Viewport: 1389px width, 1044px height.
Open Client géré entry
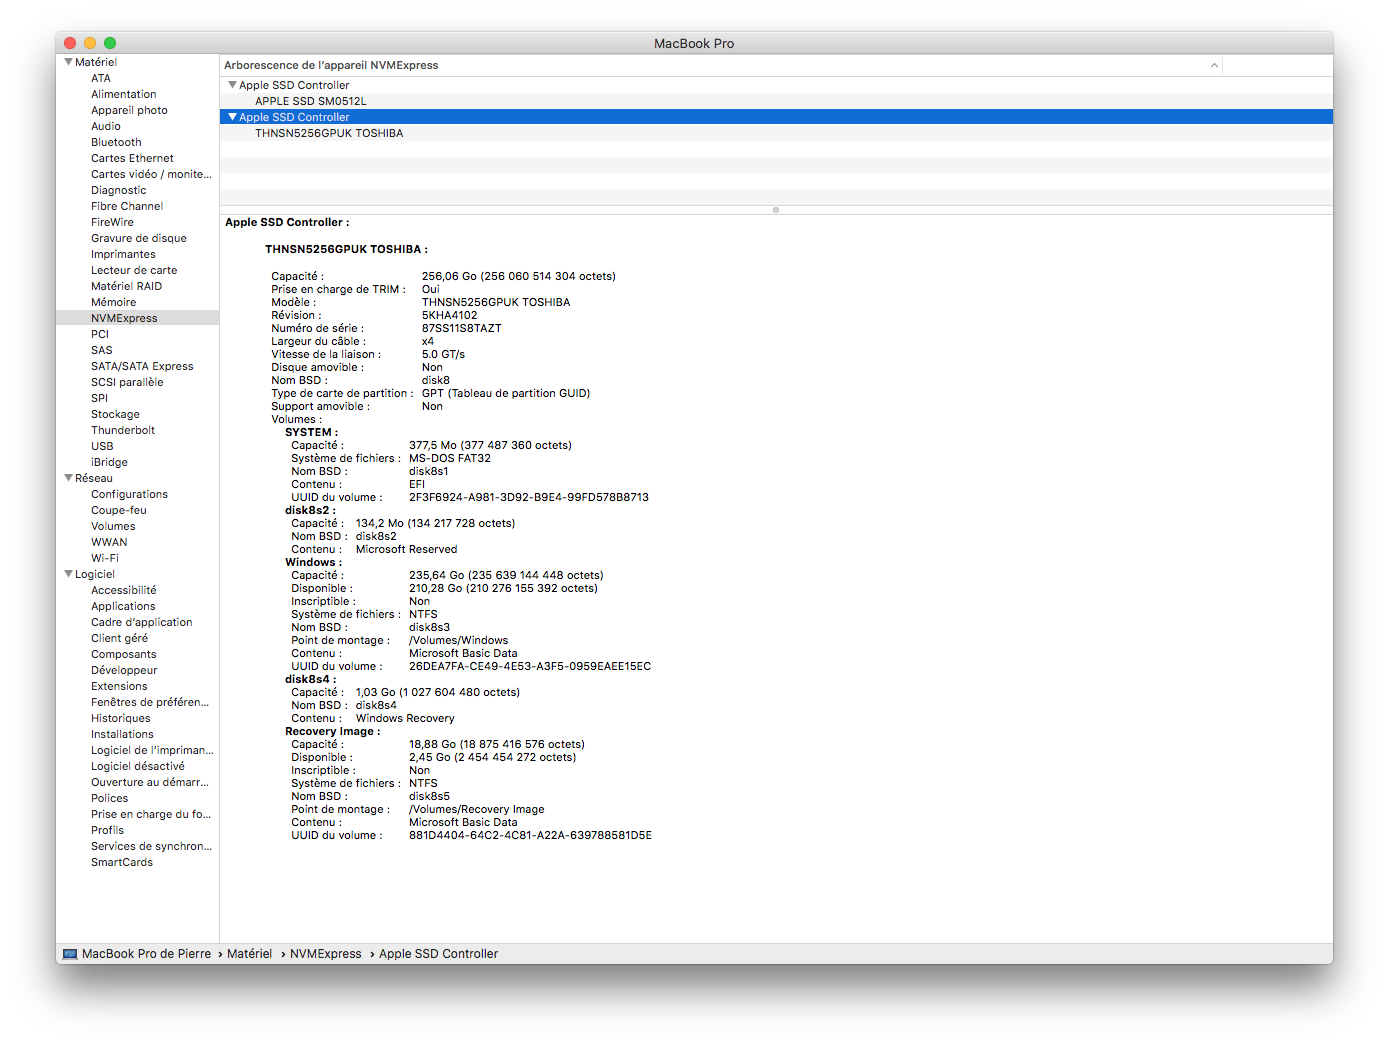pos(119,638)
